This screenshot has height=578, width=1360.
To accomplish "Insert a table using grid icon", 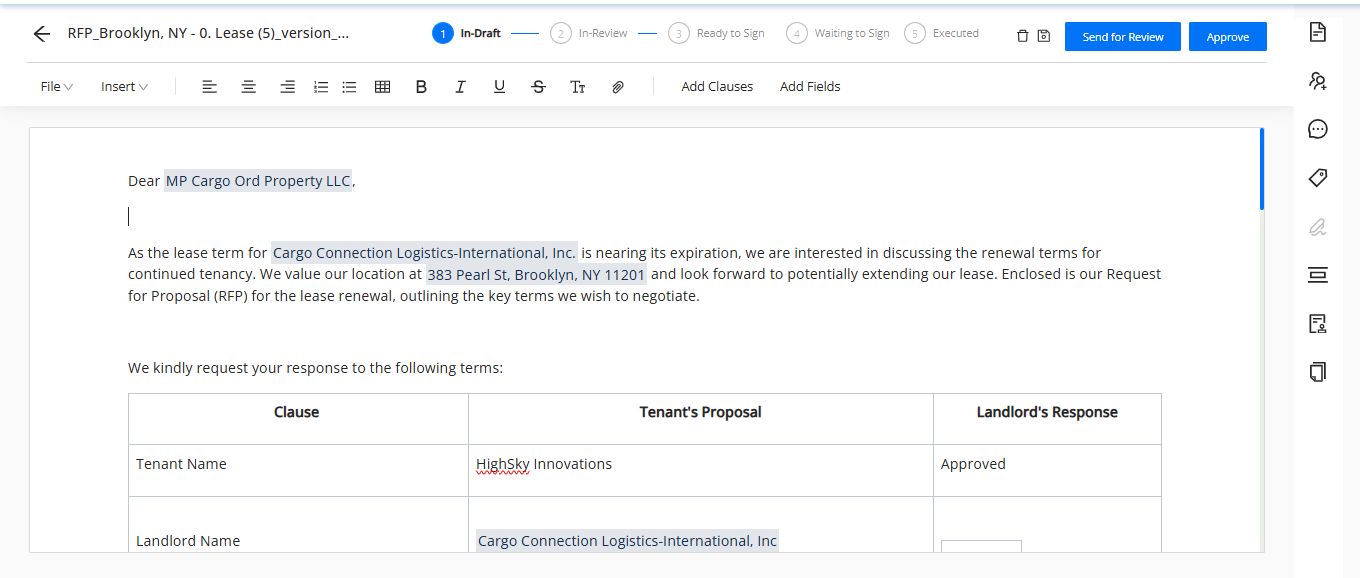I will [382, 87].
